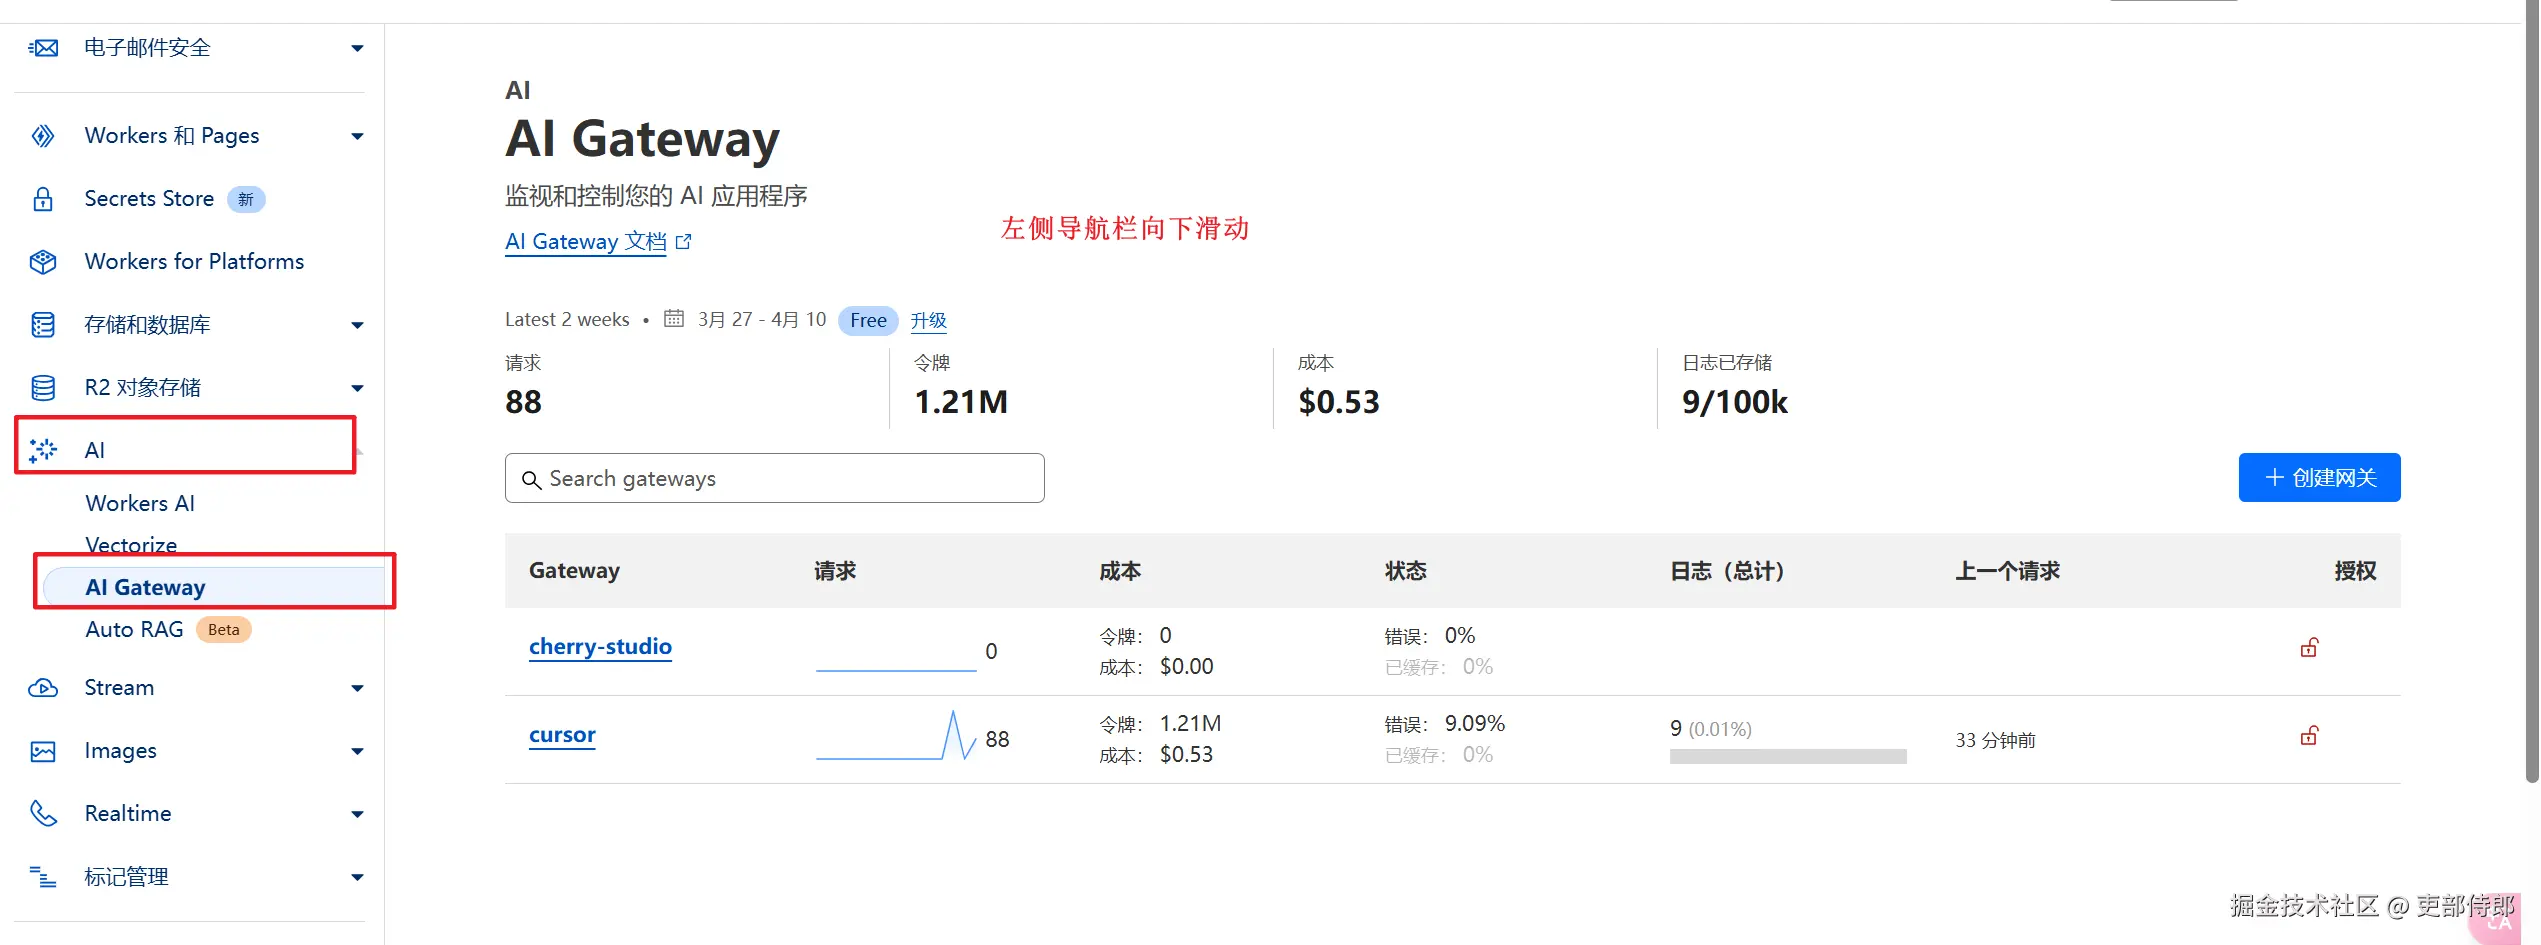Toggle the cherry-studio authorization lock
Viewport: 2541px width, 945px height.
click(x=2309, y=648)
